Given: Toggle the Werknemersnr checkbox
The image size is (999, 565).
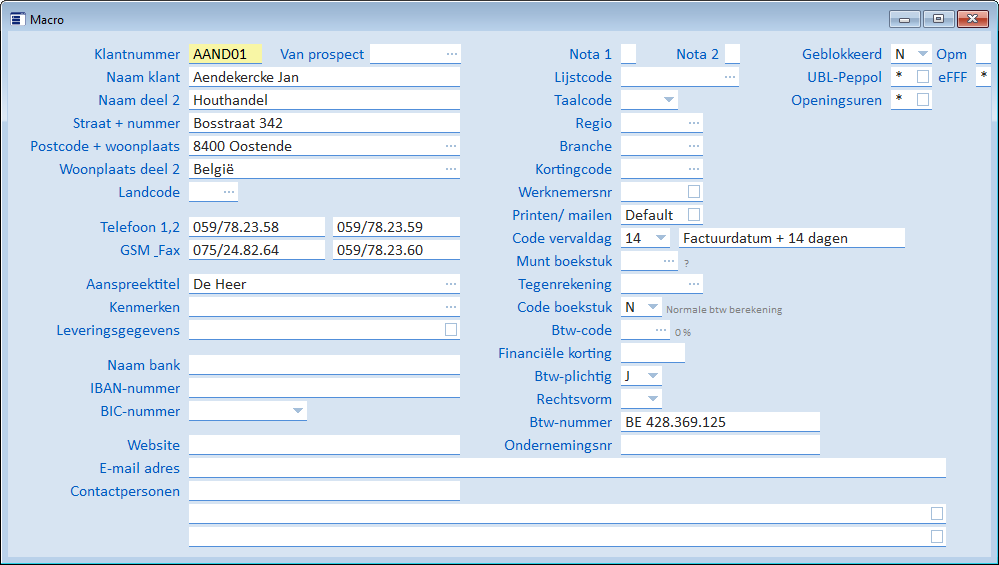Looking at the screenshot, I should click(694, 192).
